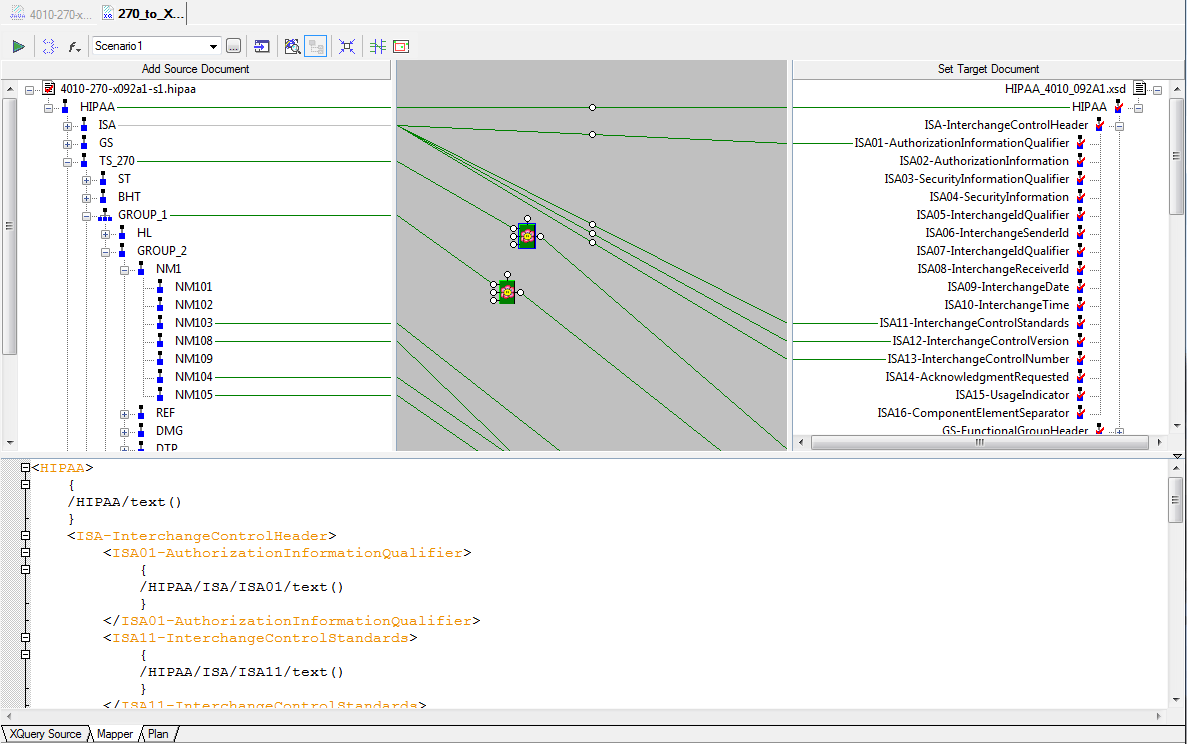Click the green Run play button

click(18, 46)
